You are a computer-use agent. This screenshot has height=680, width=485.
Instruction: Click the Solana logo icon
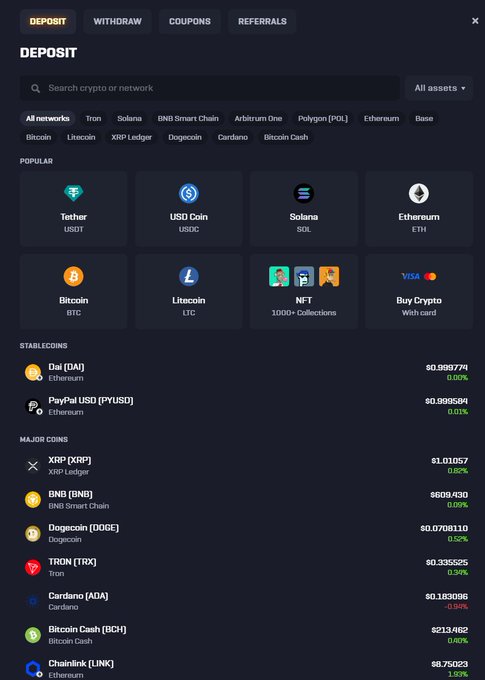tap(304, 193)
